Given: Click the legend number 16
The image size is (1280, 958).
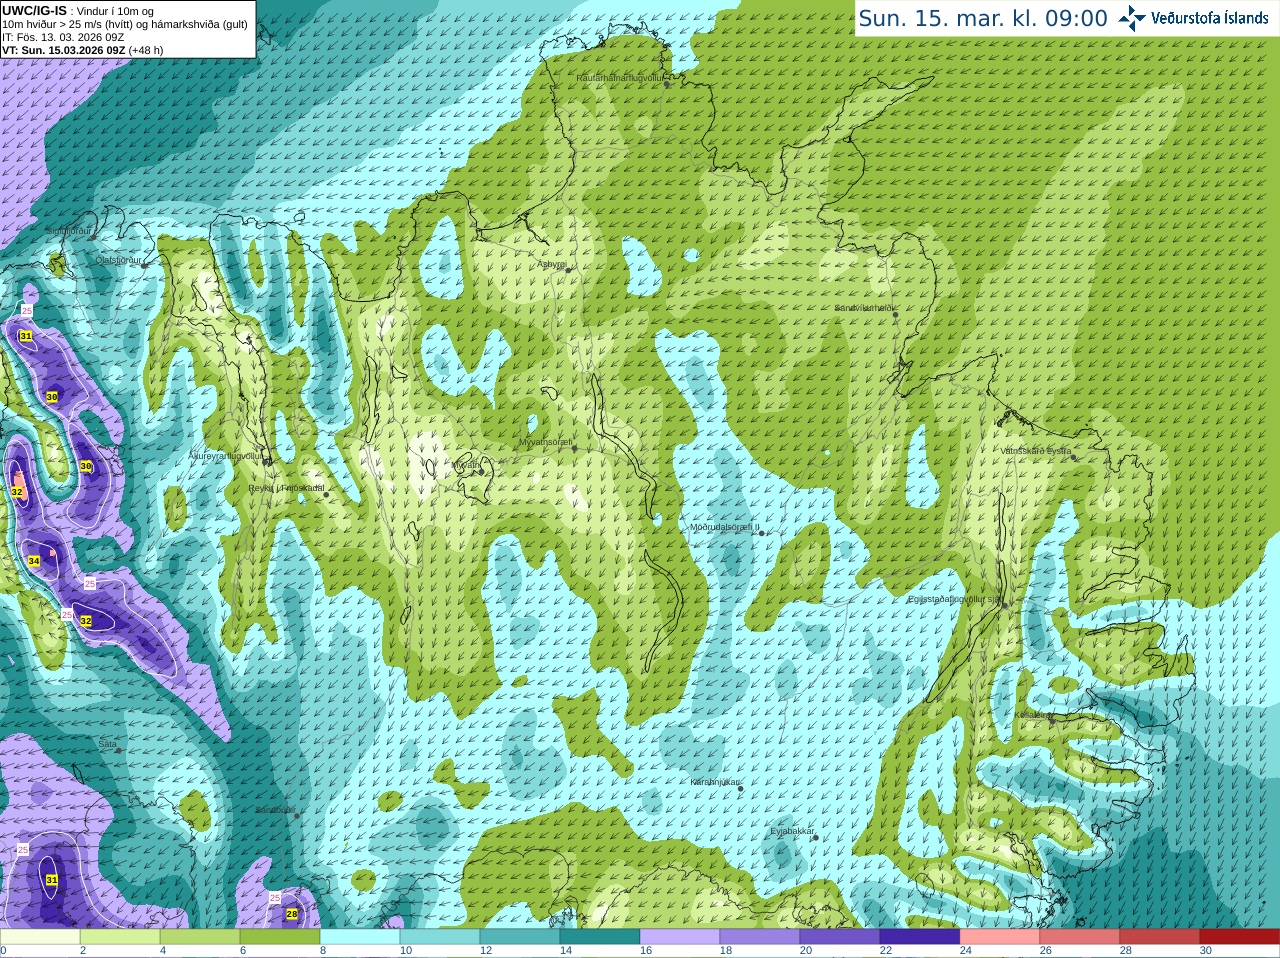Looking at the screenshot, I should click(646, 951).
